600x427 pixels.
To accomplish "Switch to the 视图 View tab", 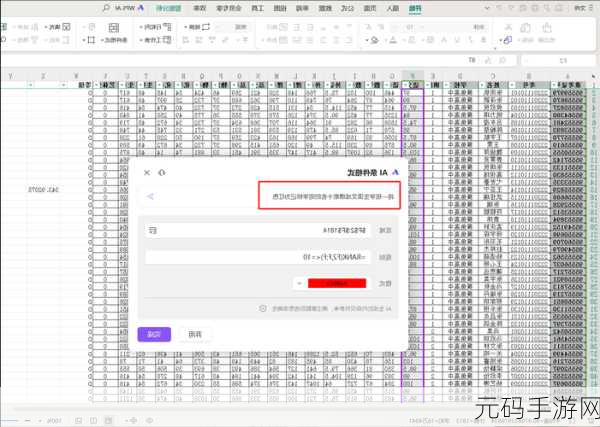I will click(x=279, y=8).
